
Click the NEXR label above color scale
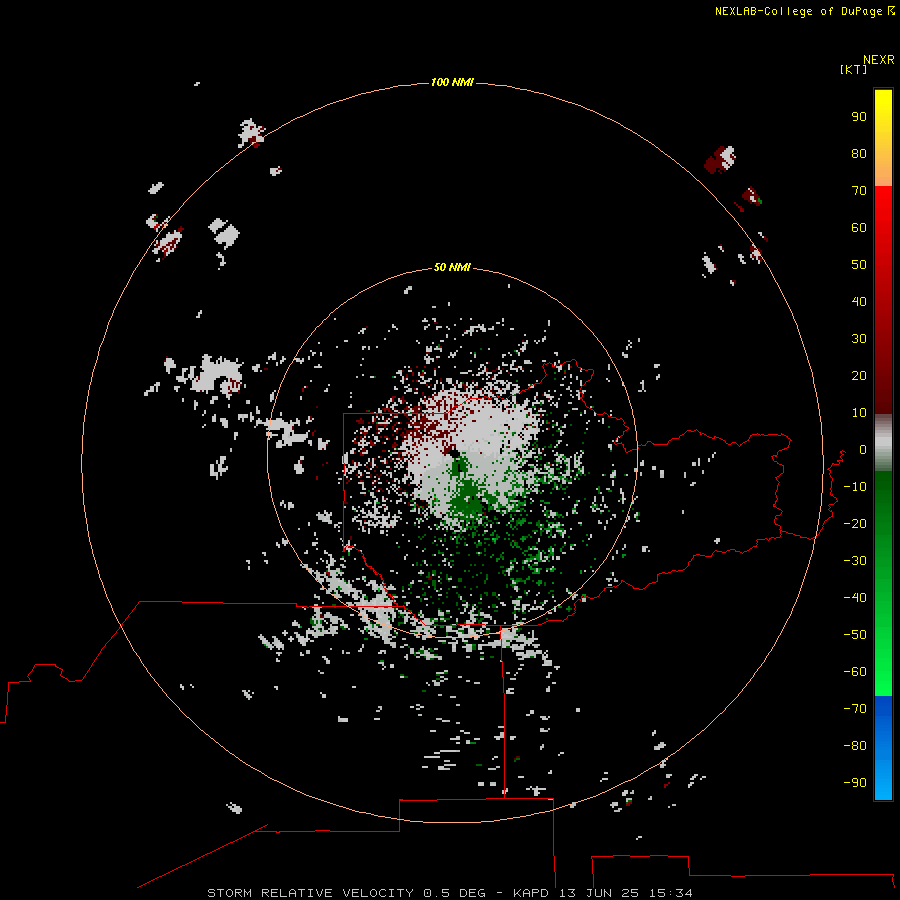tap(879, 60)
